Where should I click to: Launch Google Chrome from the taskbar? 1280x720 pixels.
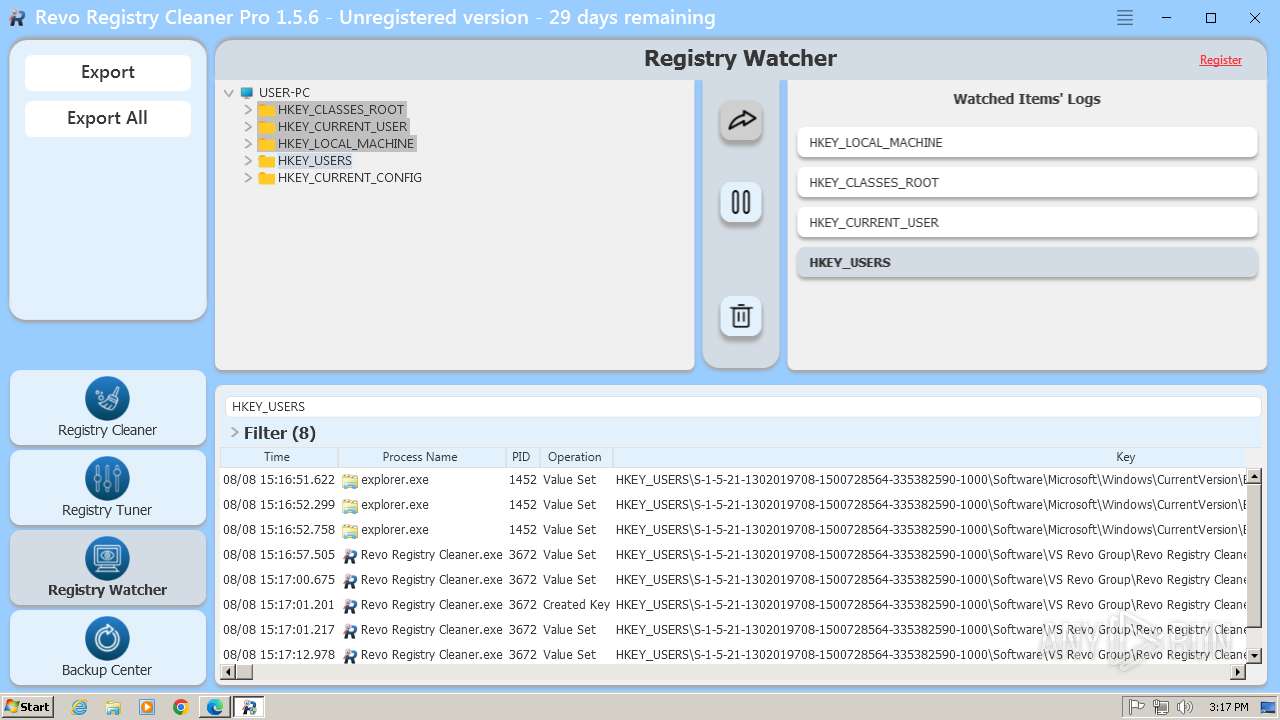point(181,707)
